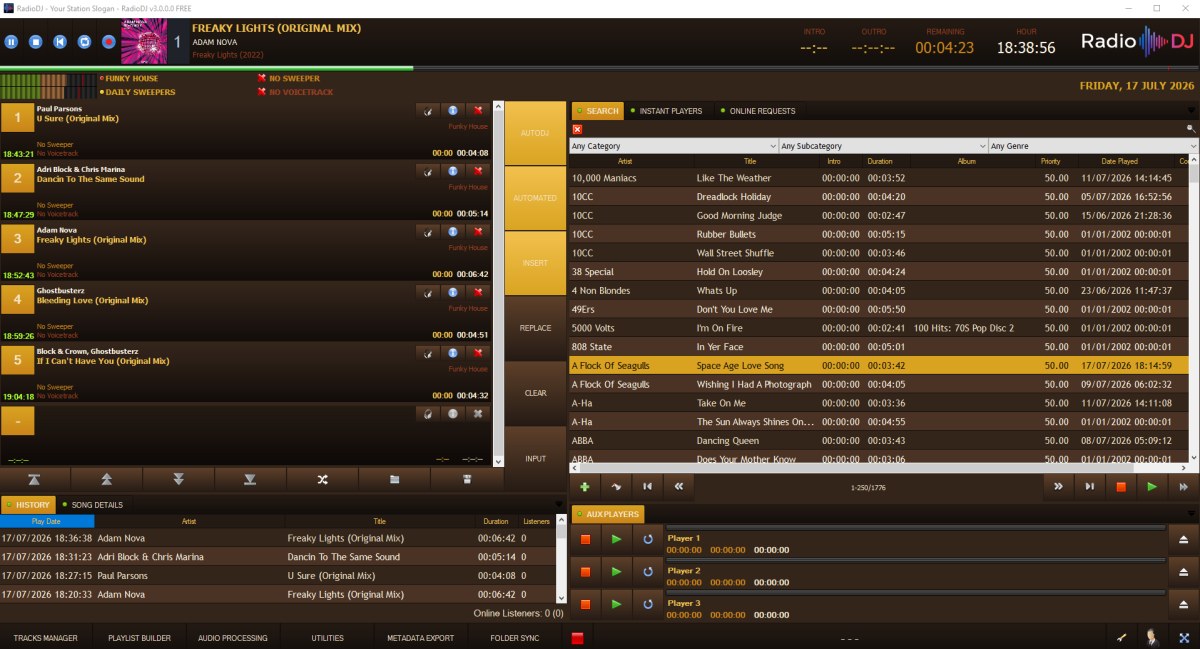Seek within the green track progress bar
Screen dimensions: 1200x649
coord(207,68)
